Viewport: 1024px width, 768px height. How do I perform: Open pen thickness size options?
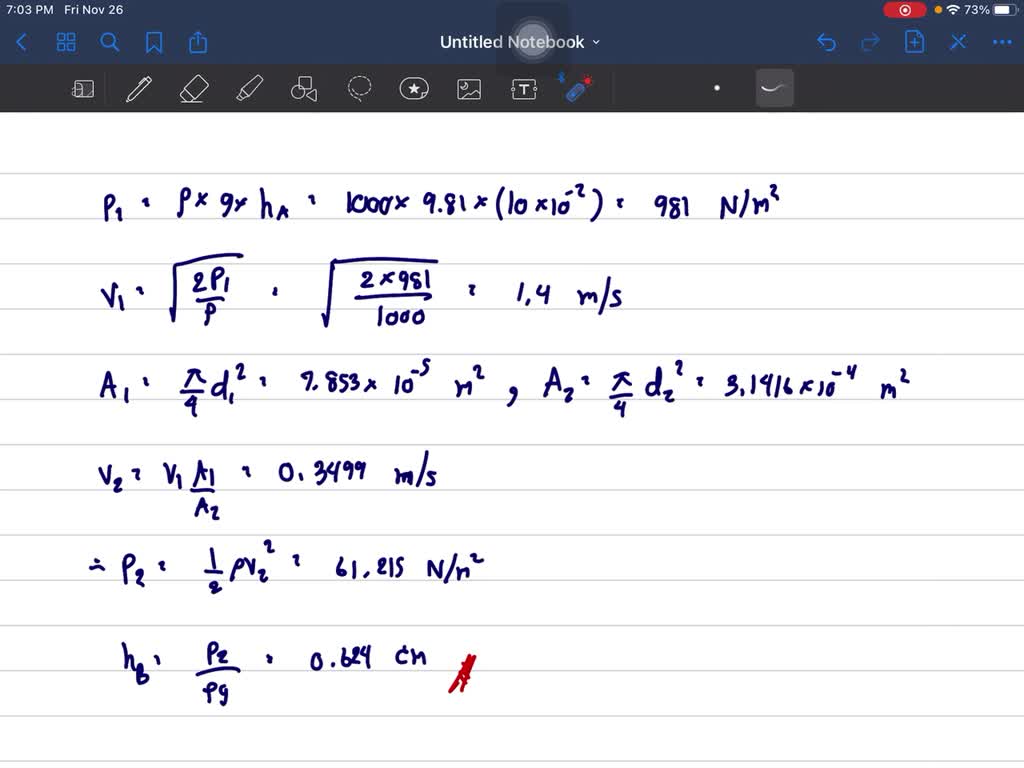click(717, 88)
